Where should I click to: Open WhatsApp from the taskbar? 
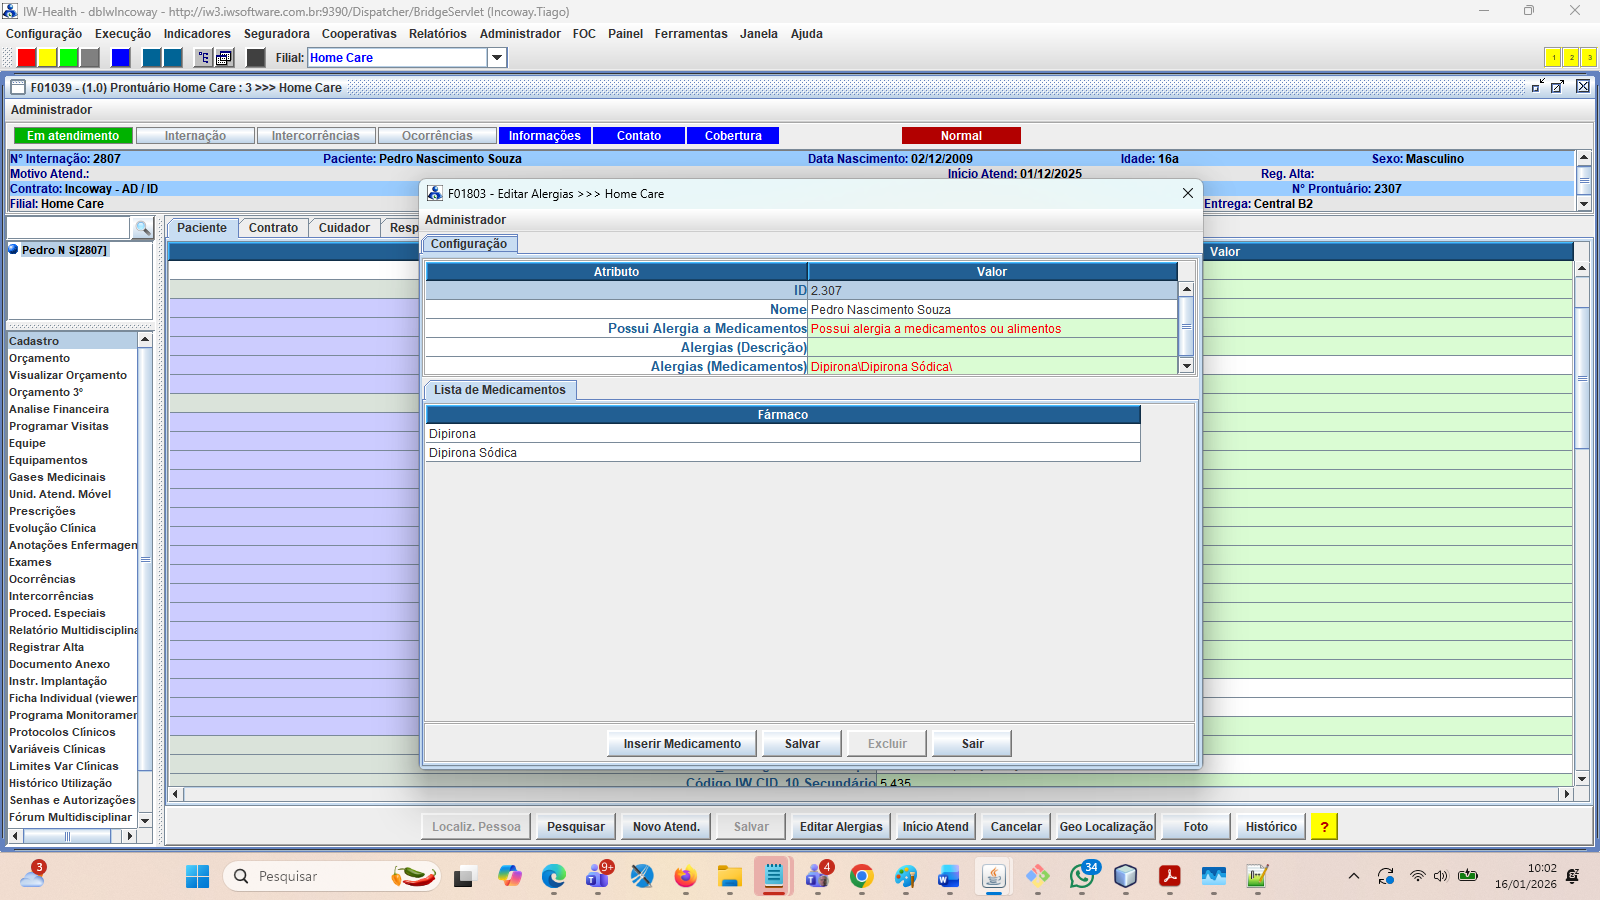pos(1082,877)
